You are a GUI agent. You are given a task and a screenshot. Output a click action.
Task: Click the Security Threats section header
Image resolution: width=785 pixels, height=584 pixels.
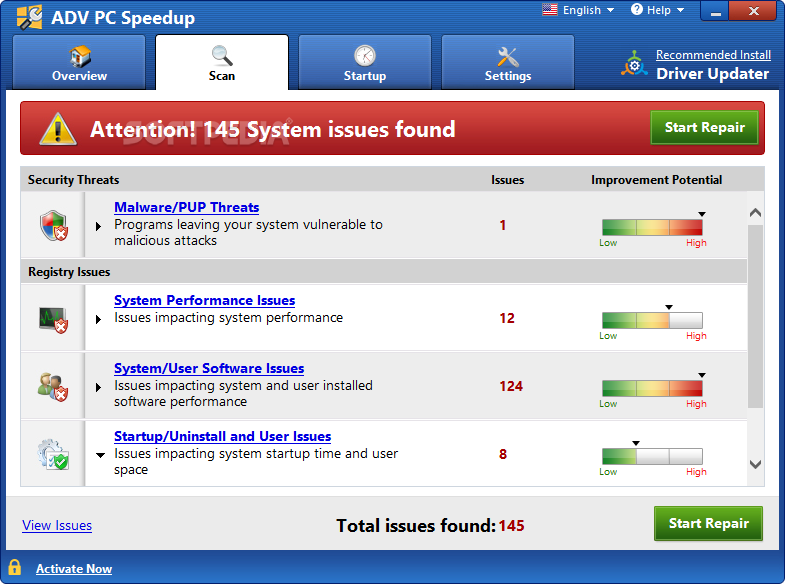74,180
